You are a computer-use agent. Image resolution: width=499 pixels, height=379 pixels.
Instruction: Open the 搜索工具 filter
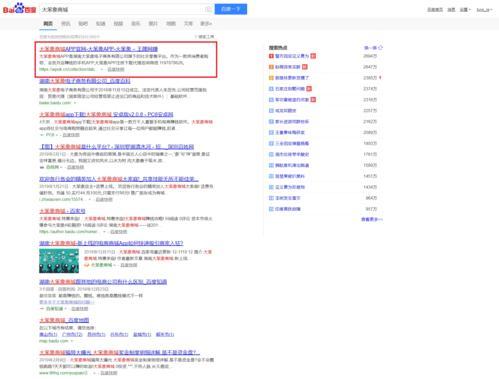pyautogui.click(x=205, y=37)
